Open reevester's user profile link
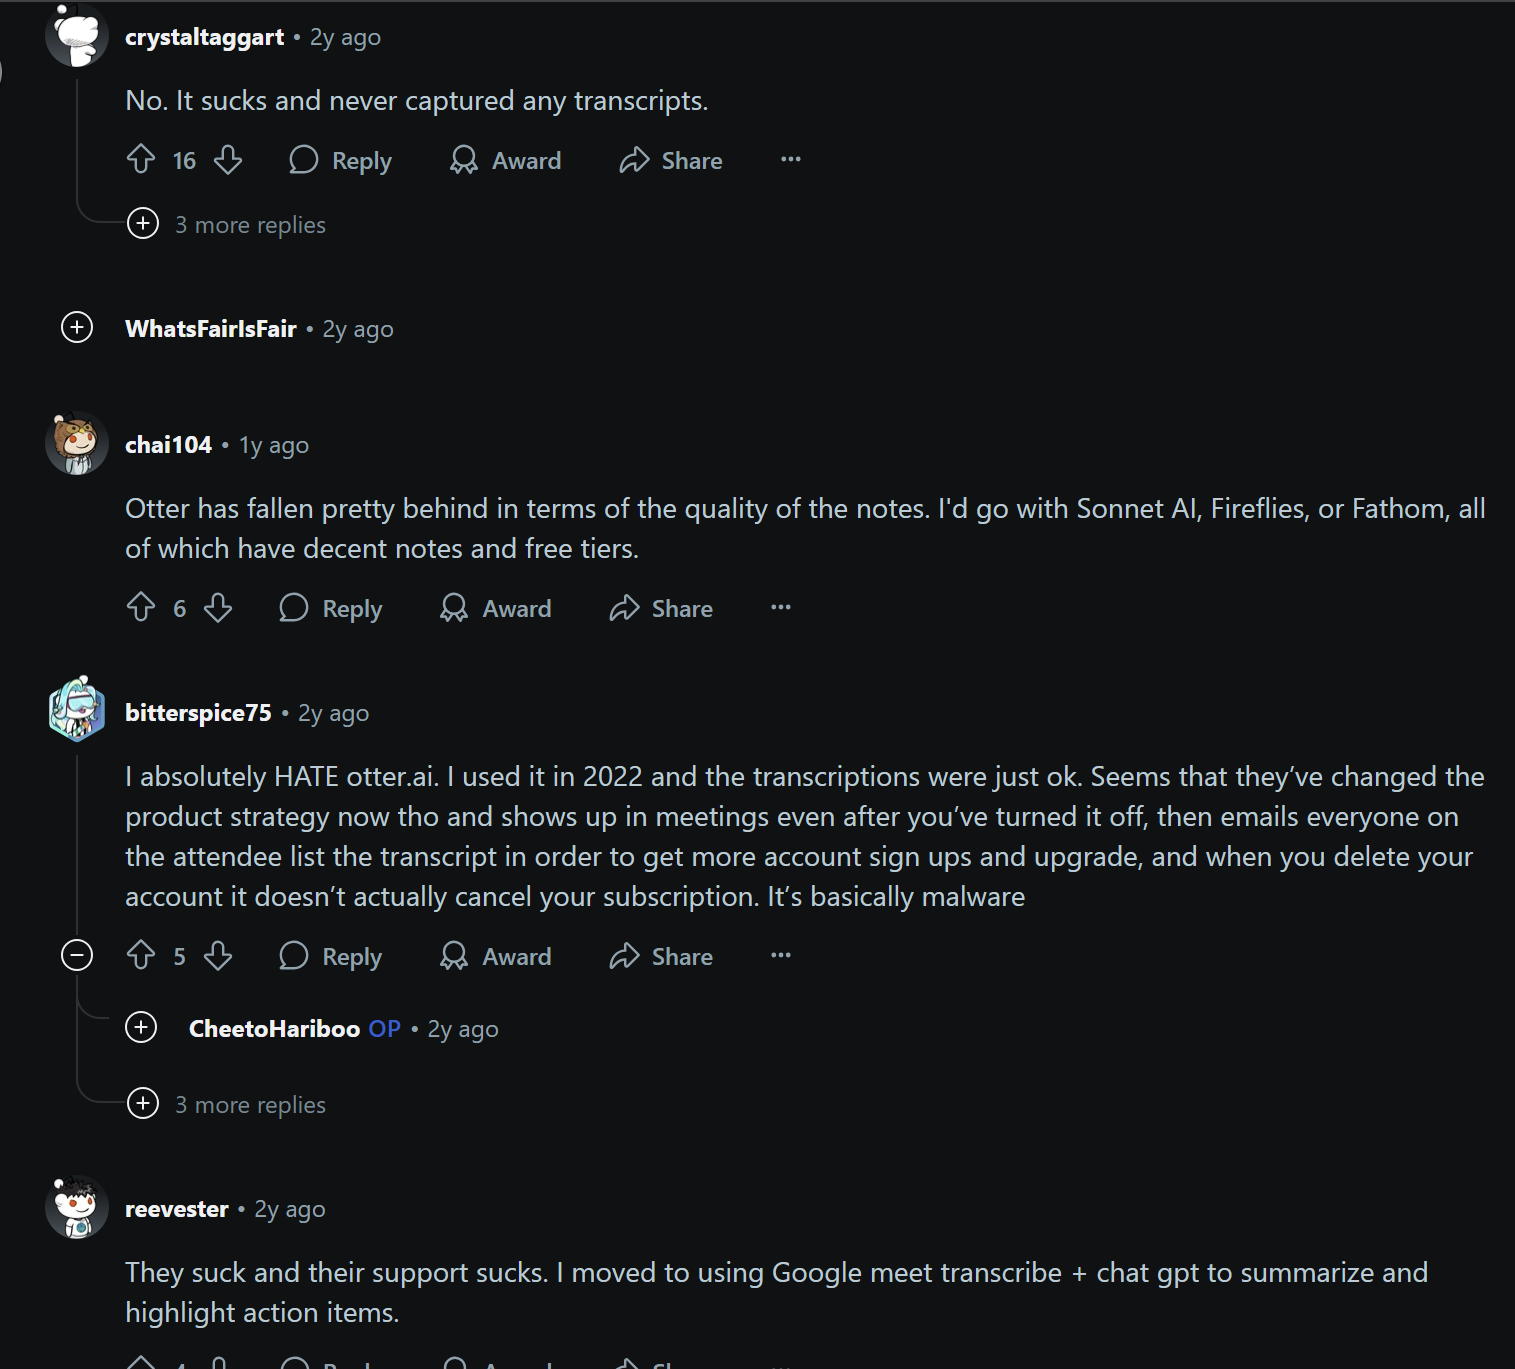 [x=177, y=1209]
